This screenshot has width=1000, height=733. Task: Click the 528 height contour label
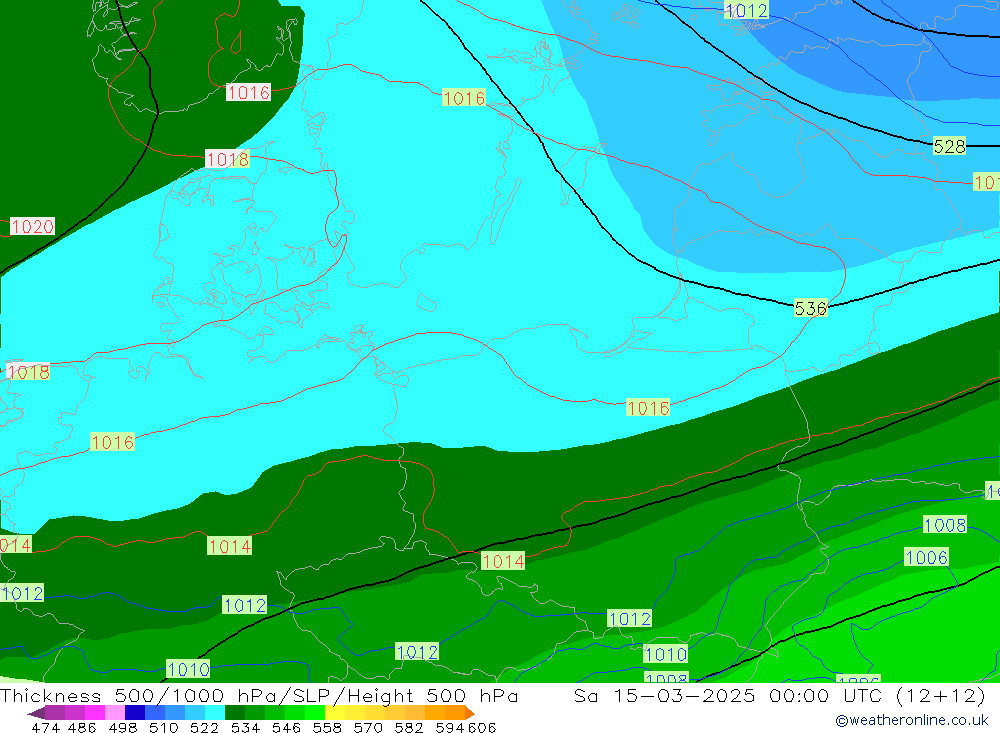click(x=949, y=146)
